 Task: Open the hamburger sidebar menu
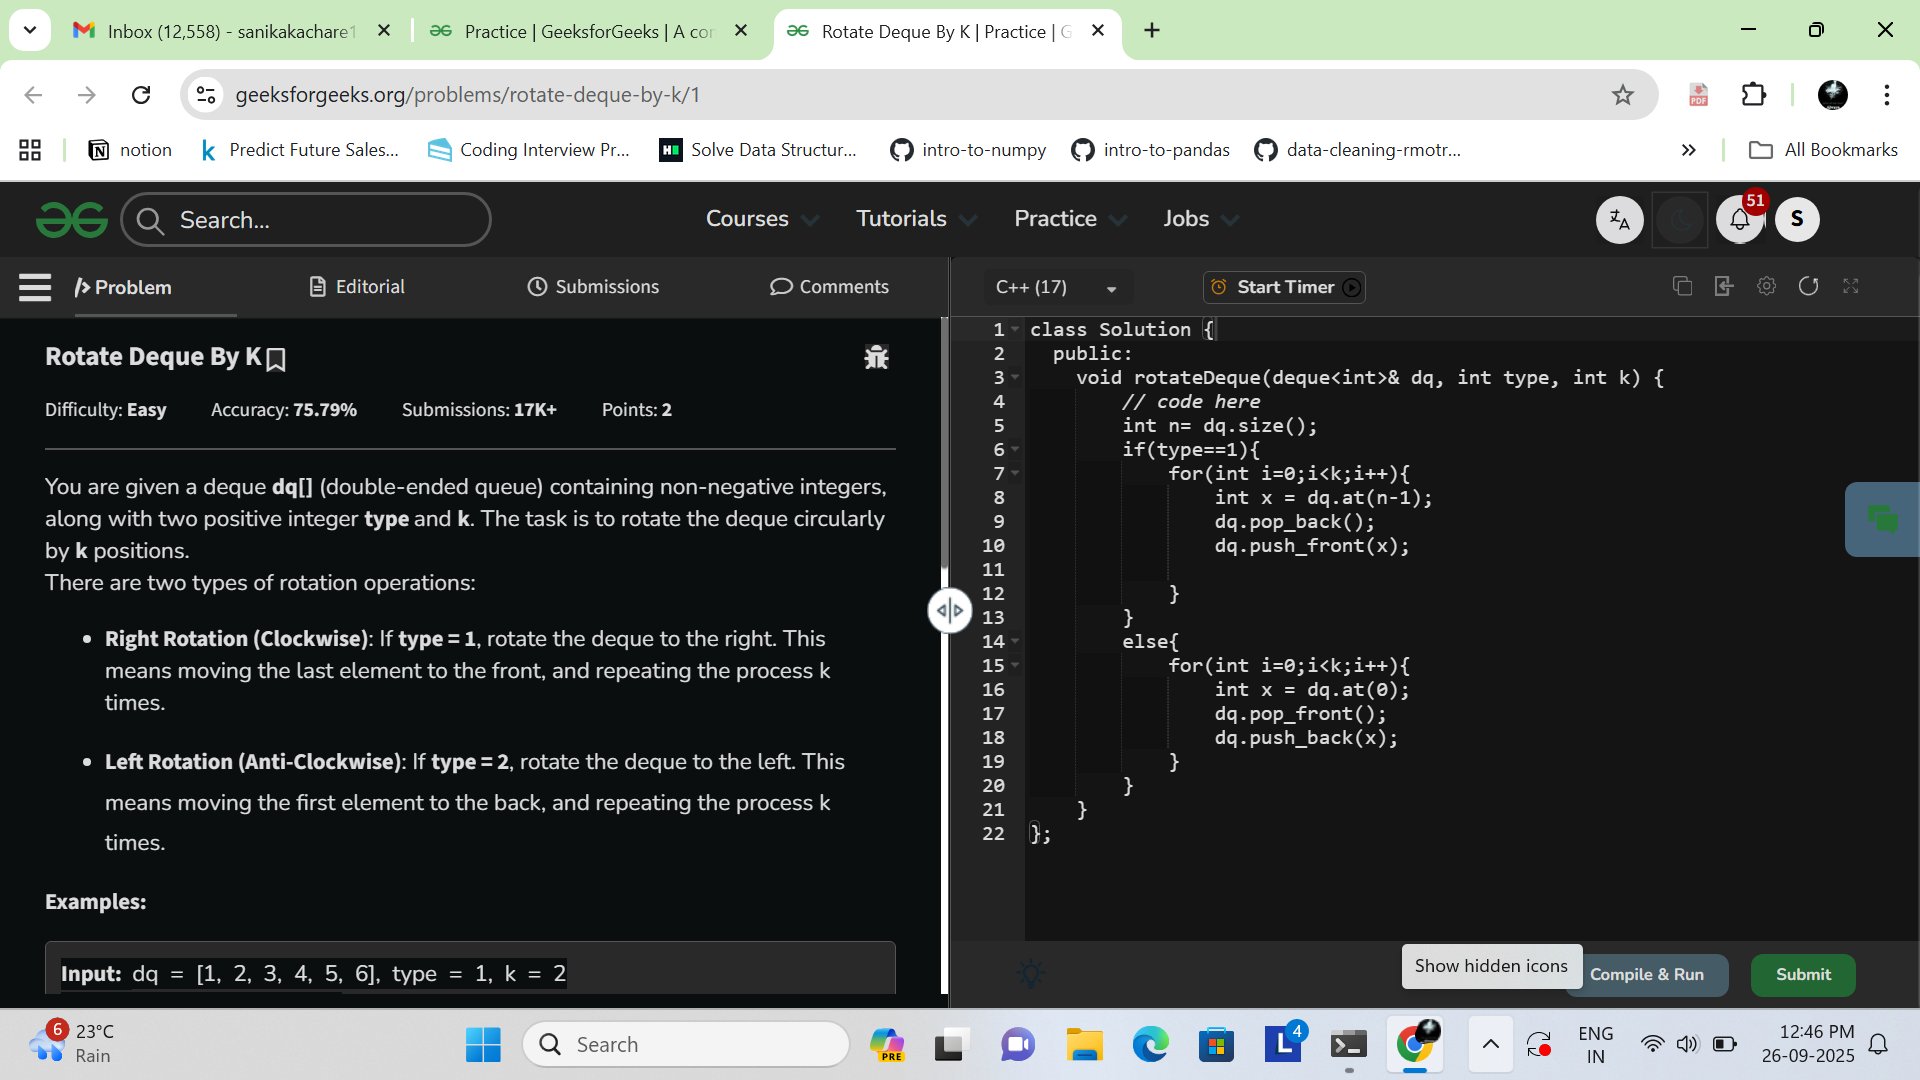(35, 287)
